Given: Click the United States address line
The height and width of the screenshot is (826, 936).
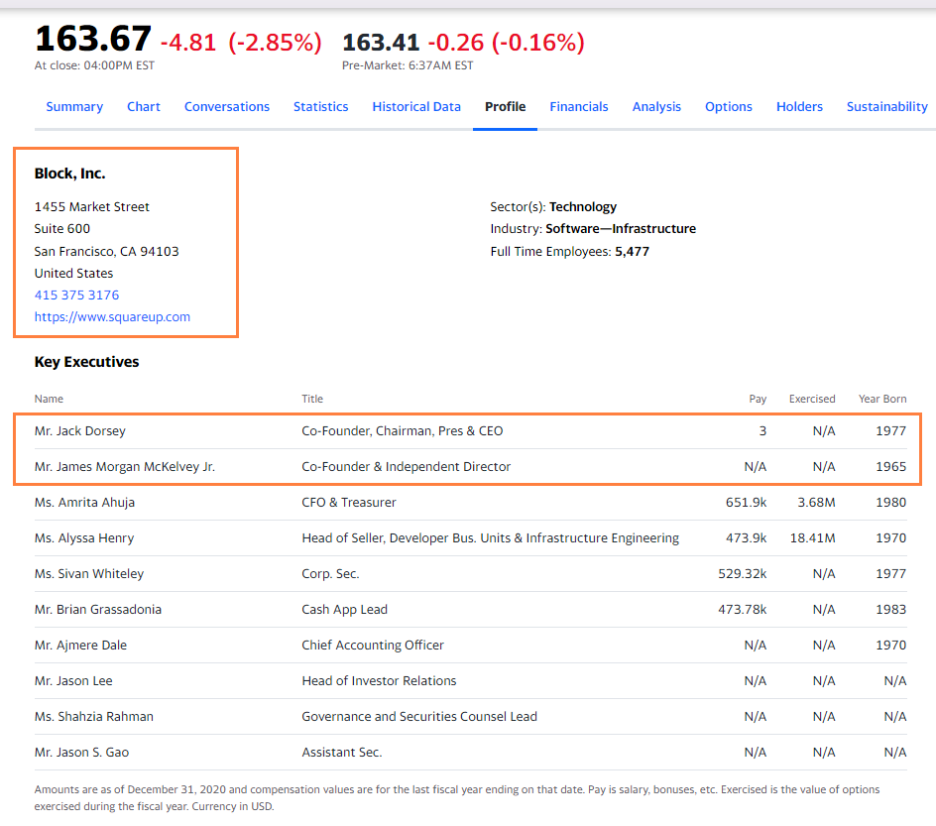Looking at the screenshot, I should (73, 273).
